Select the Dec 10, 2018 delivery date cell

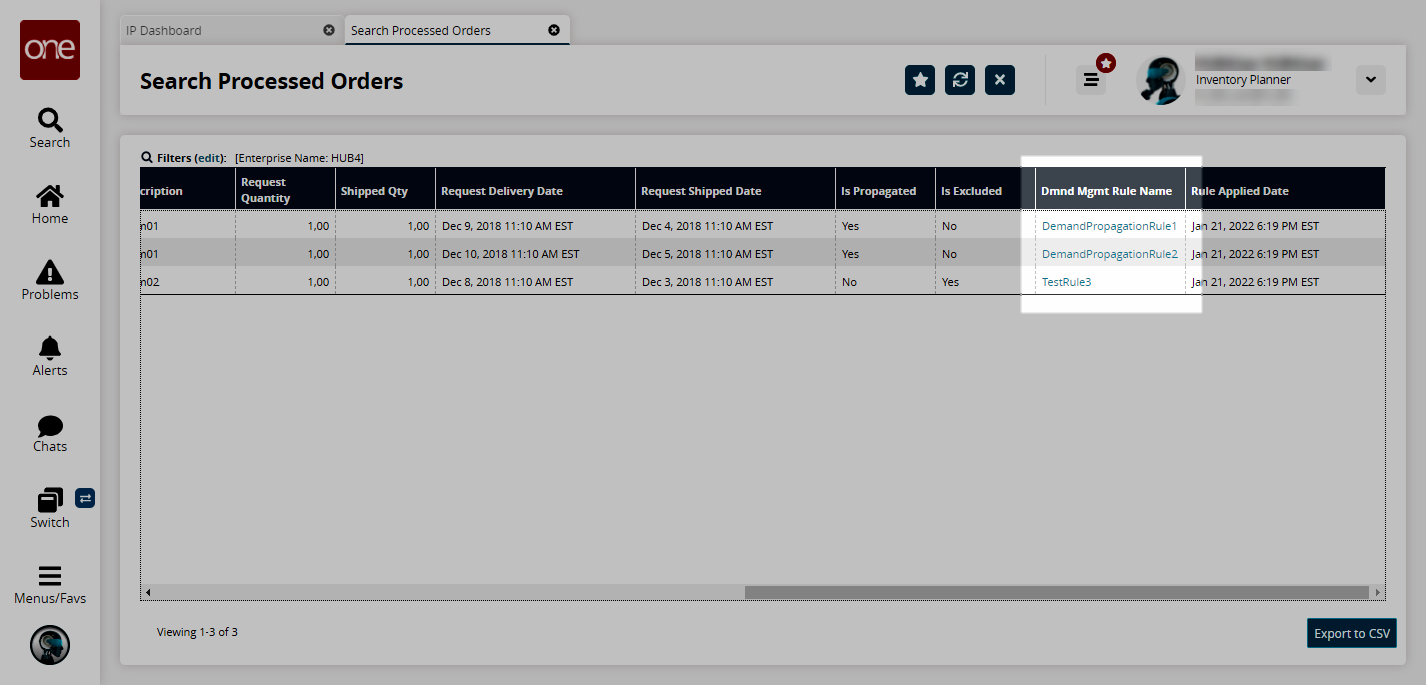click(535, 254)
